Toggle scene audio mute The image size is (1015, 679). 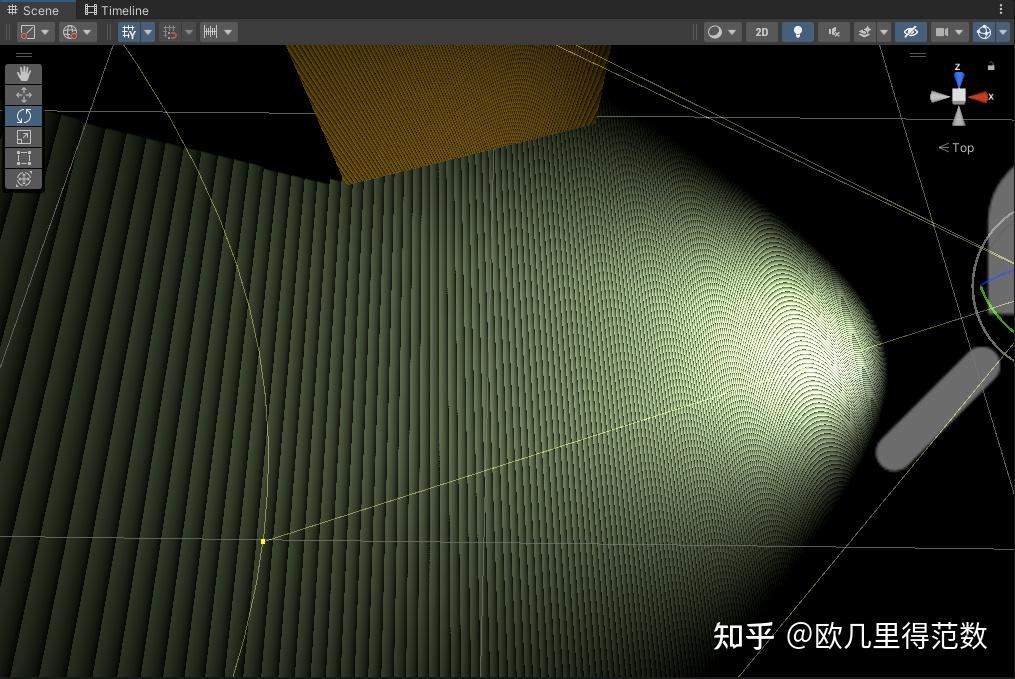[833, 31]
